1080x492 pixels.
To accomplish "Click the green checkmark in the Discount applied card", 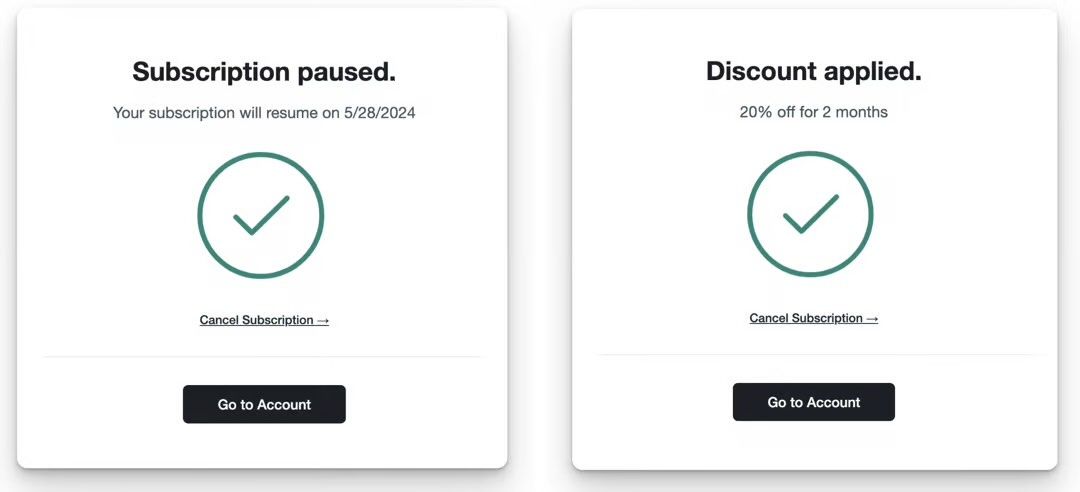I will coord(810,213).
